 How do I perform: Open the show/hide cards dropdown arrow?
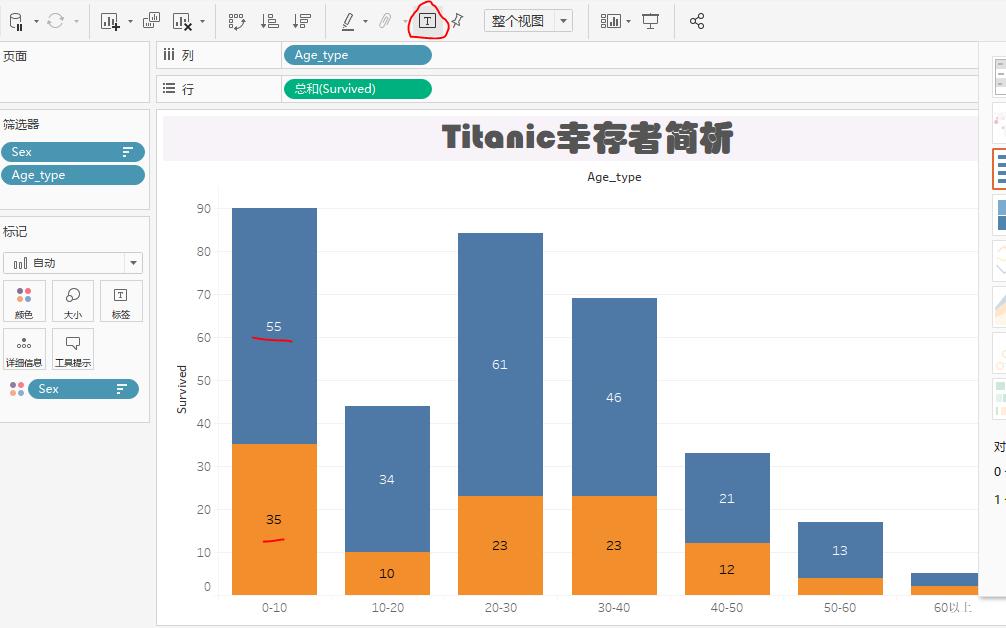coord(629,21)
